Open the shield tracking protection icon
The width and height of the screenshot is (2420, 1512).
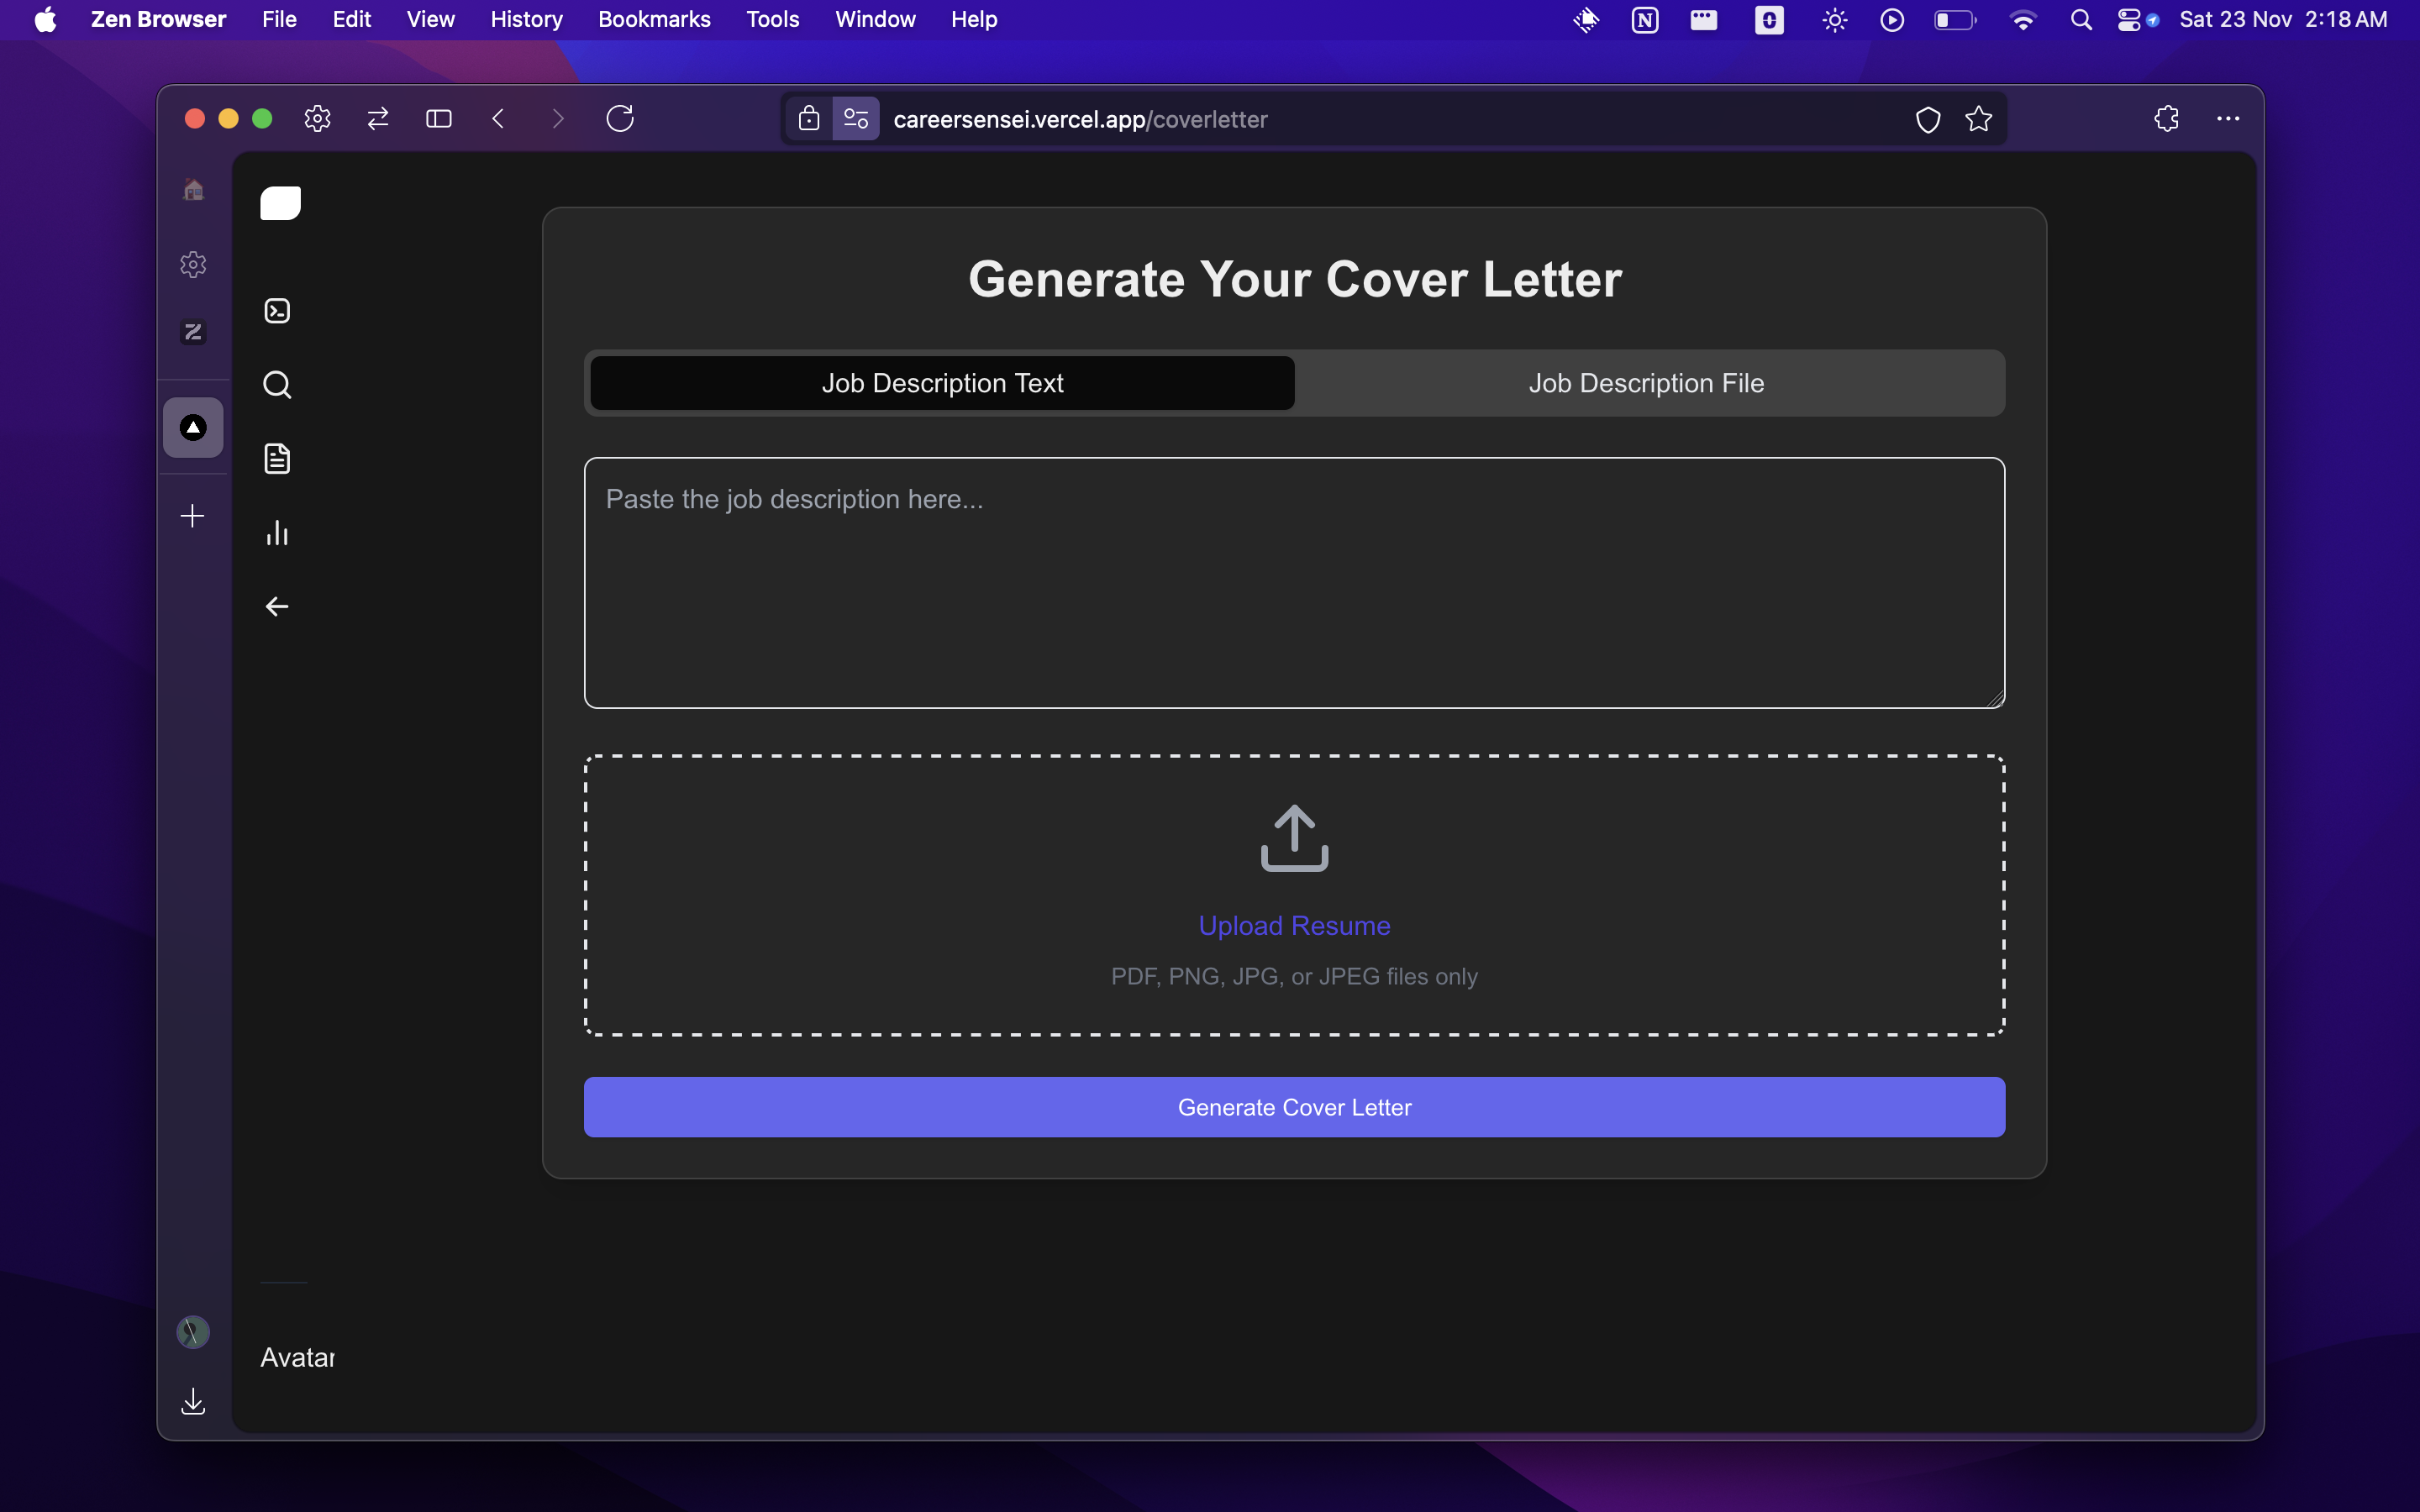(x=1927, y=119)
